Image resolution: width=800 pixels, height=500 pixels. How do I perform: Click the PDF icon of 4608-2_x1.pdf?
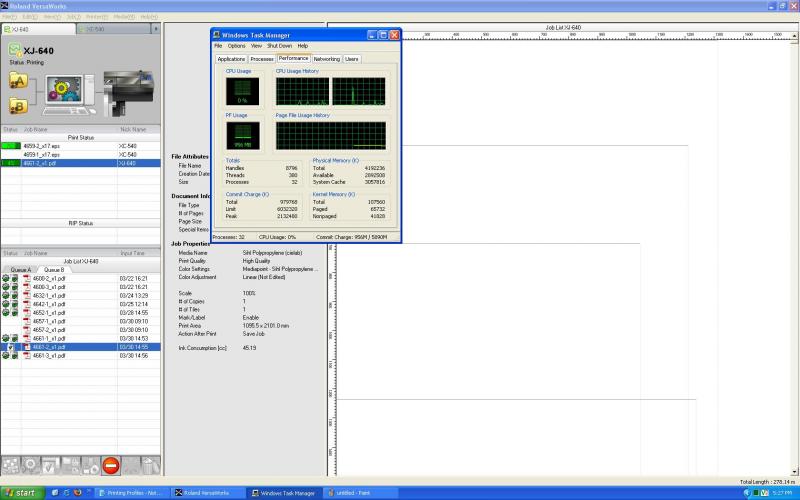pos(27,279)
